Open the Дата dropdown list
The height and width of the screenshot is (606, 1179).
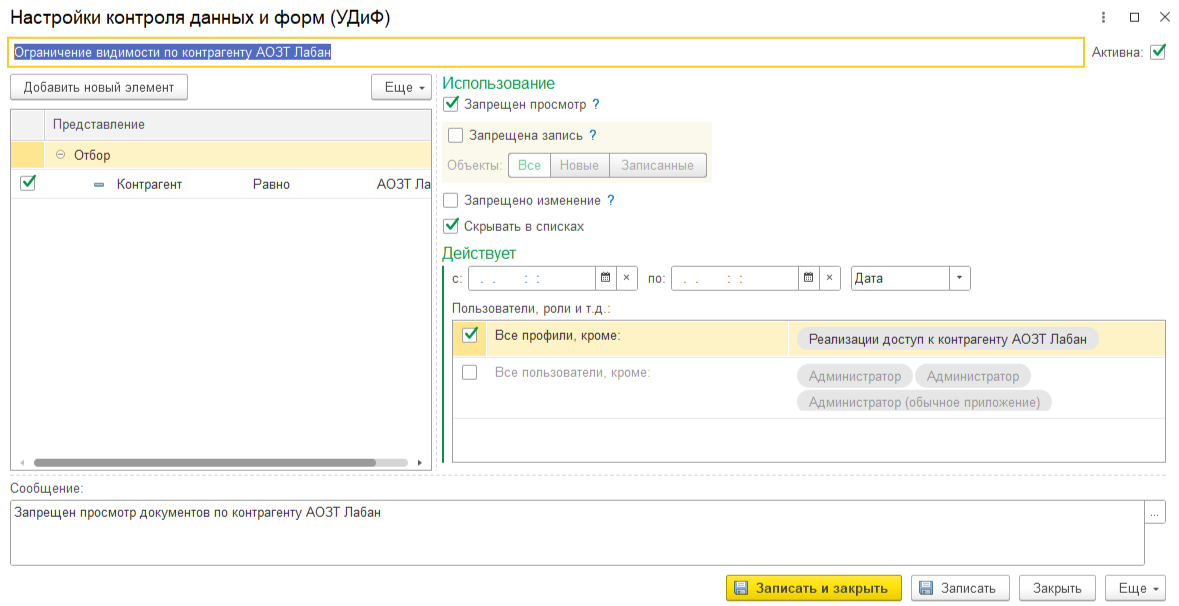coord(960,278)
